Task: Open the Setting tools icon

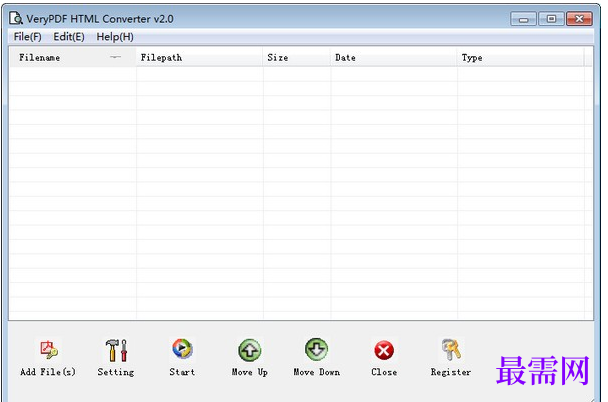Action: pyautogui.click(x=116, y=350)
